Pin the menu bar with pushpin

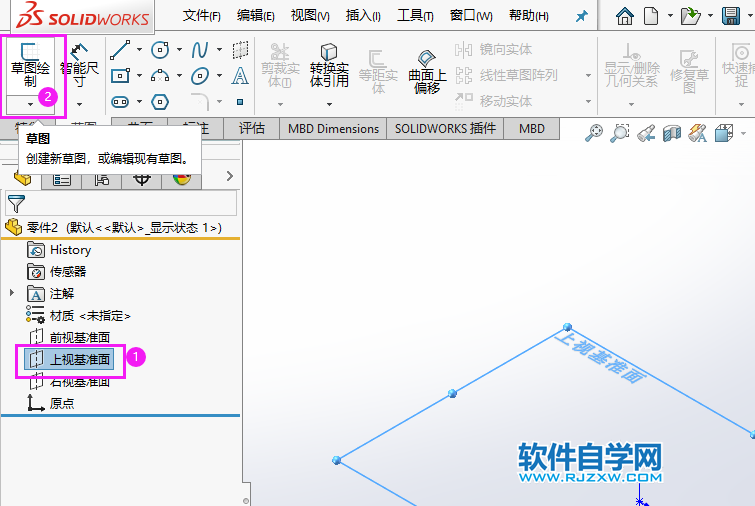coord(582,16)
